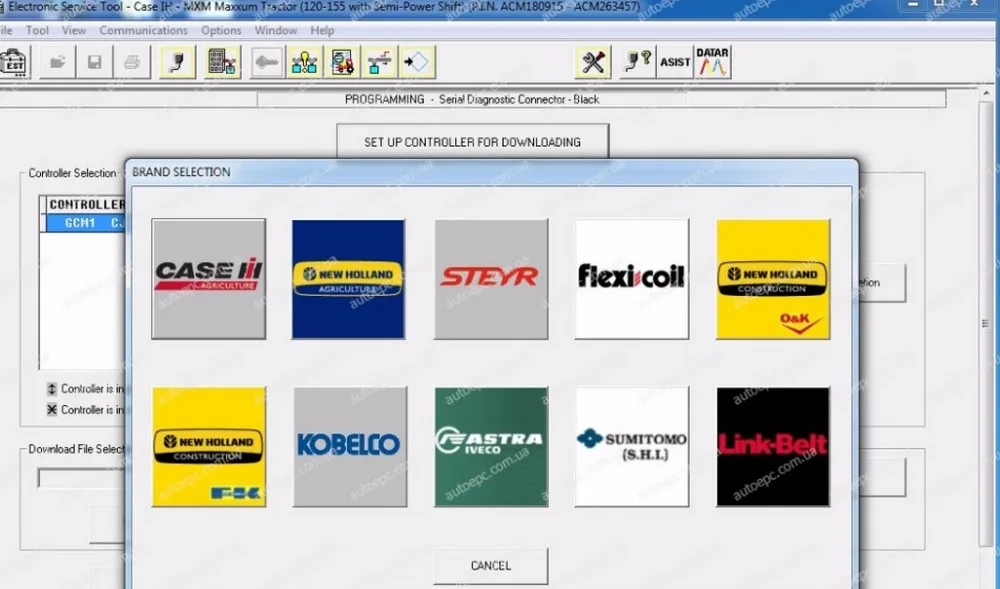Screen dimensions: 1000x589
Task: Click the print toolbar icon
Action: pyautogui.click(x=132, y=62)
